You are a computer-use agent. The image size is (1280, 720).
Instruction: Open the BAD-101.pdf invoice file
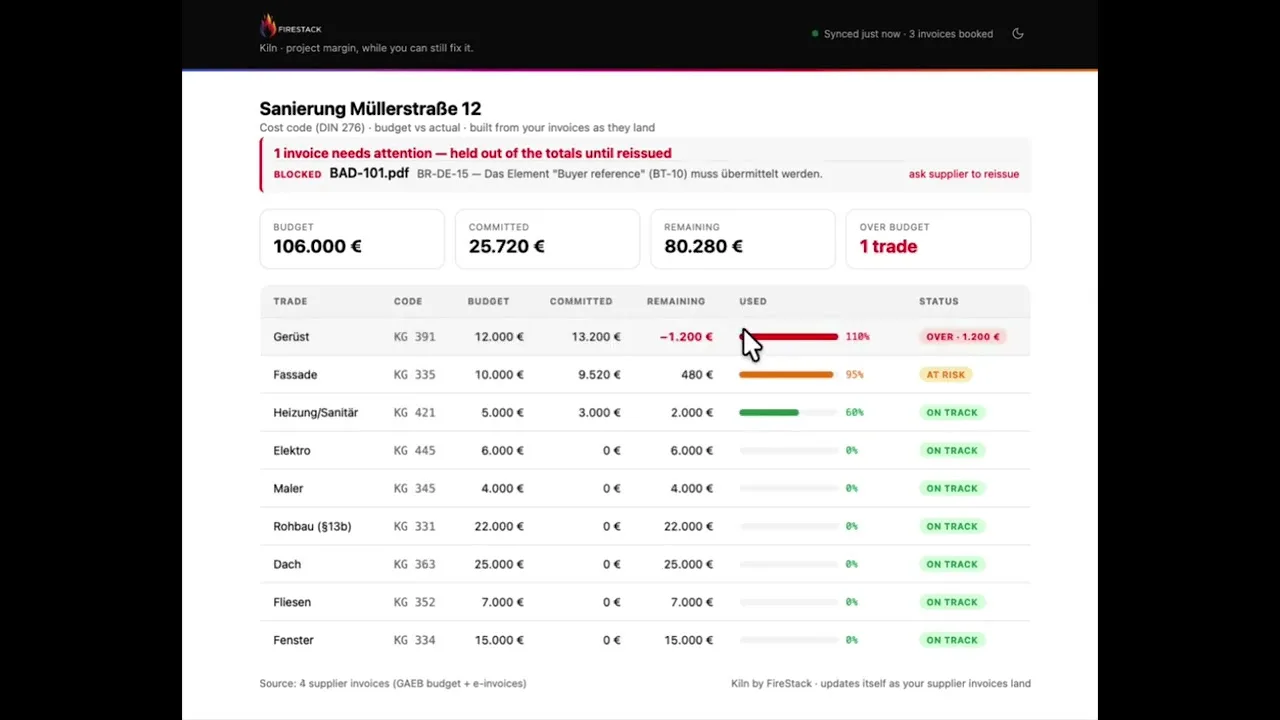tap(369, 173)
